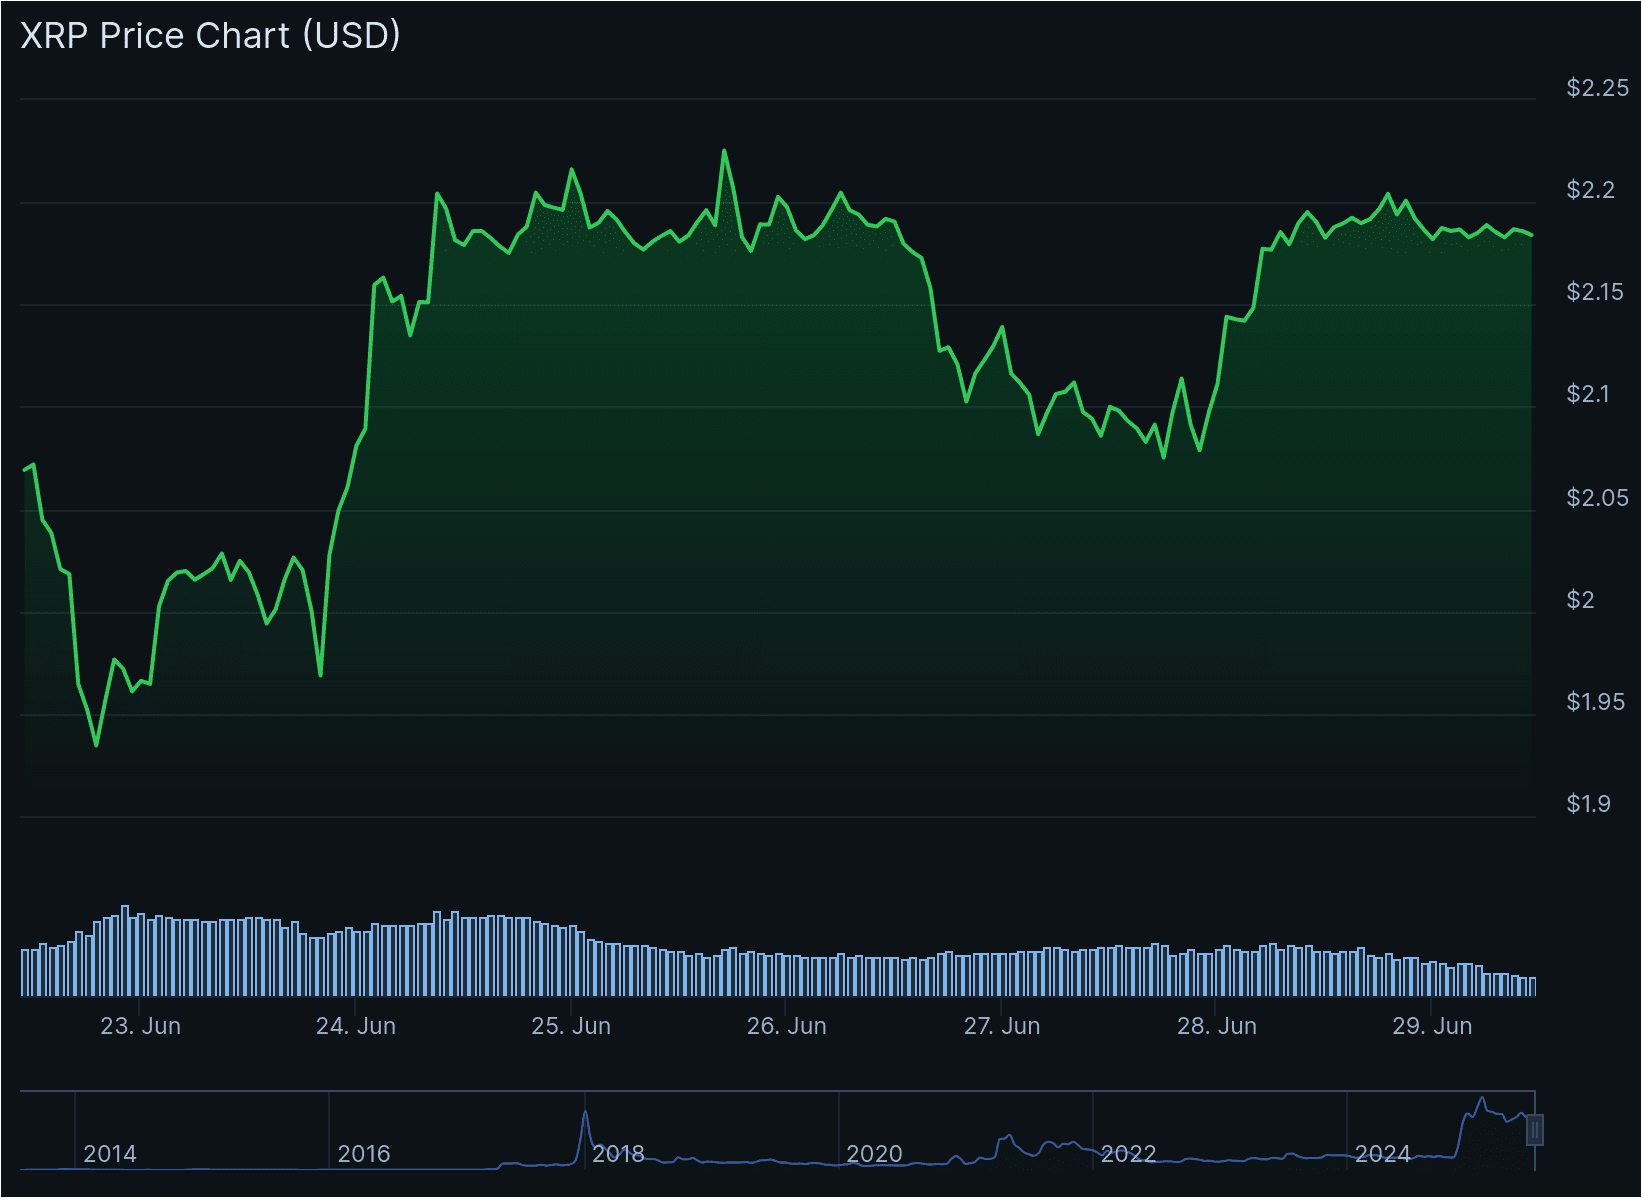Screen dimensions: 1644x1200
Task: Click the '23. Jun' date label
Action: click(141, 1026)
